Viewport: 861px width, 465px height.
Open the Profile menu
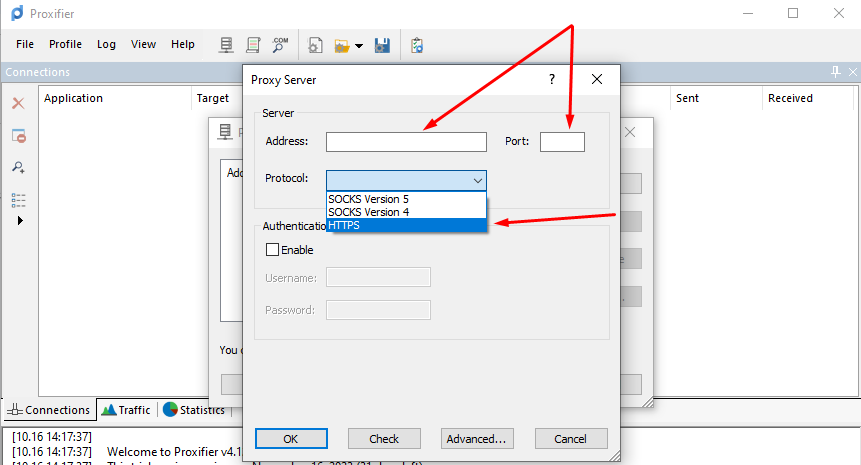coord(65,44)
